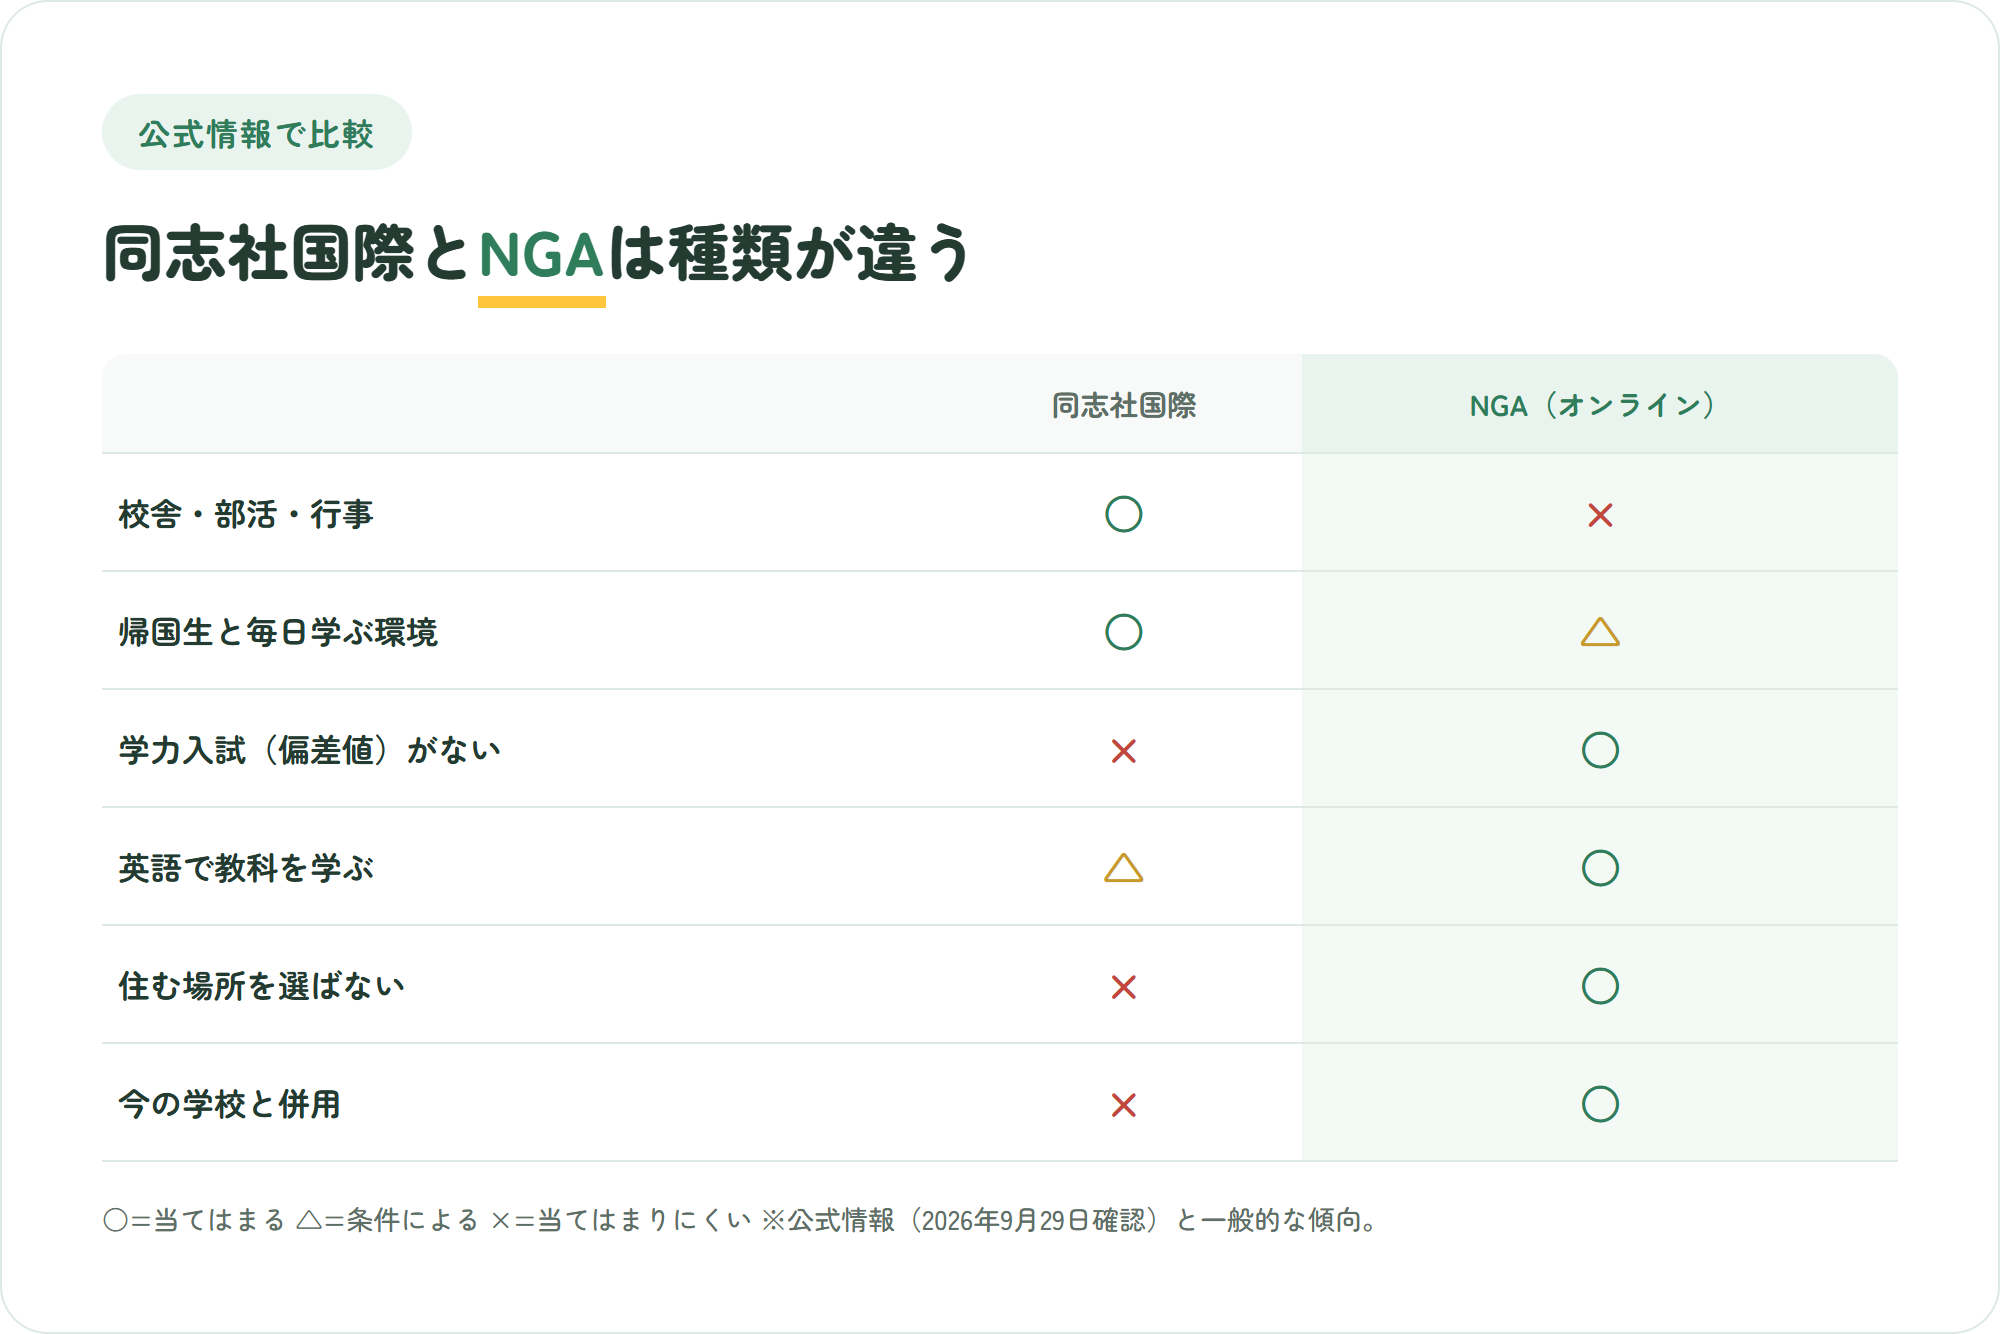Click the row label 校舎・部活・行事

coord(245,515)
